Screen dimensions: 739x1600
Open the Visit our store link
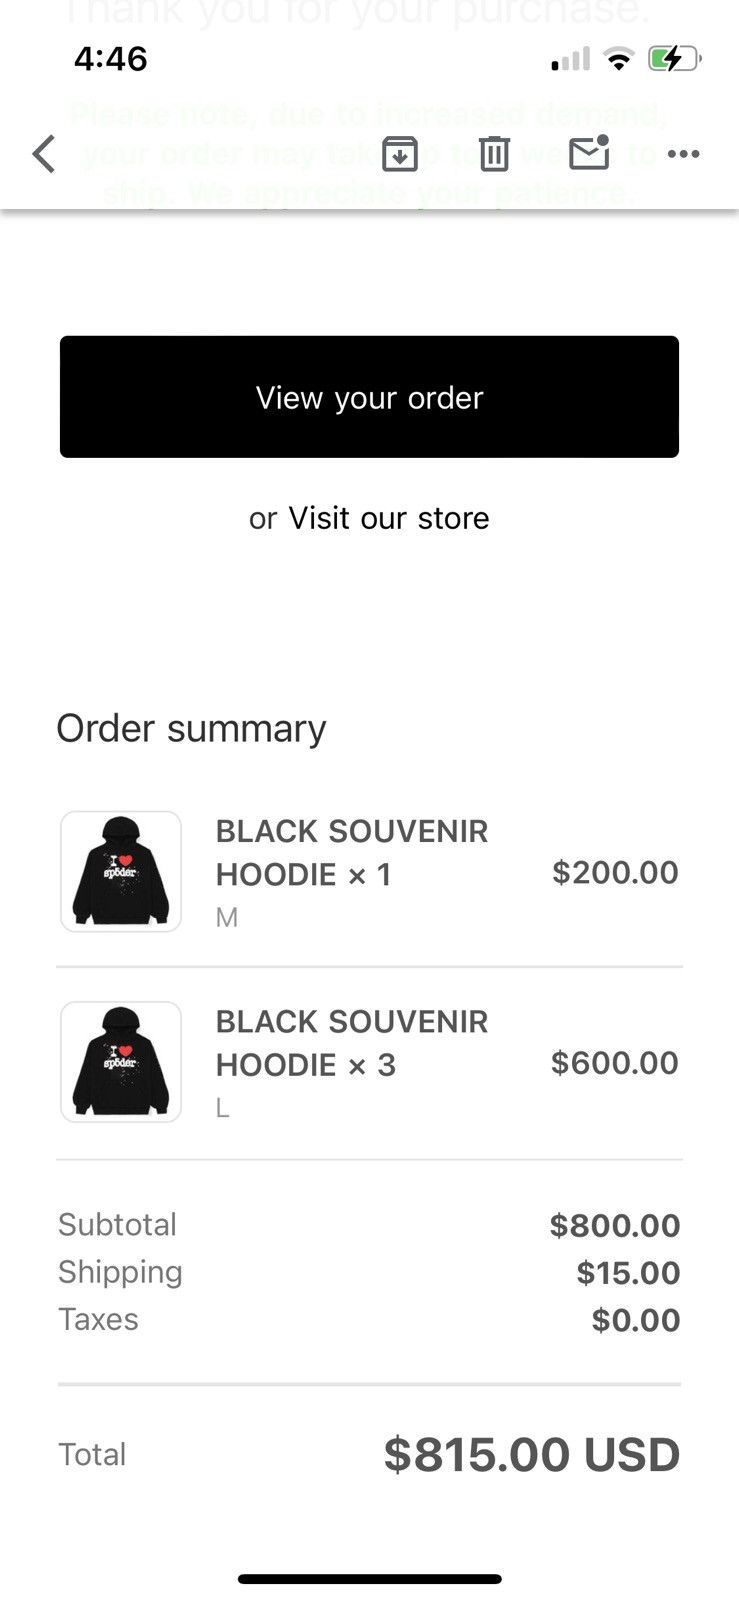[x=389, y=518]
